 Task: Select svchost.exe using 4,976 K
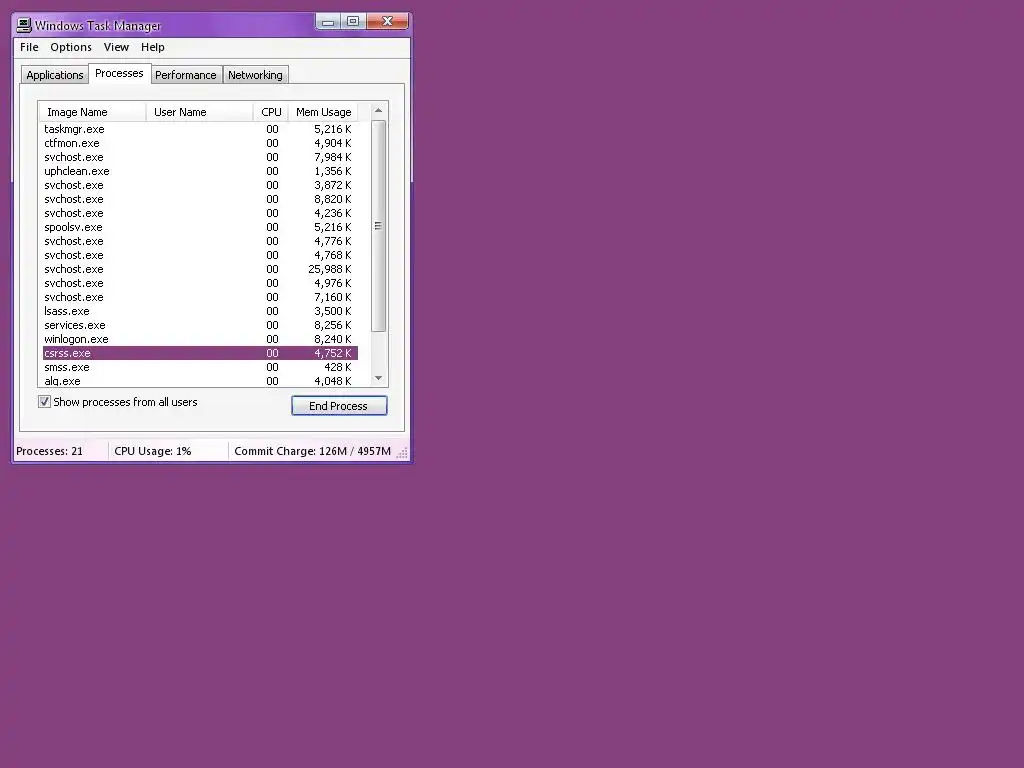200,283
